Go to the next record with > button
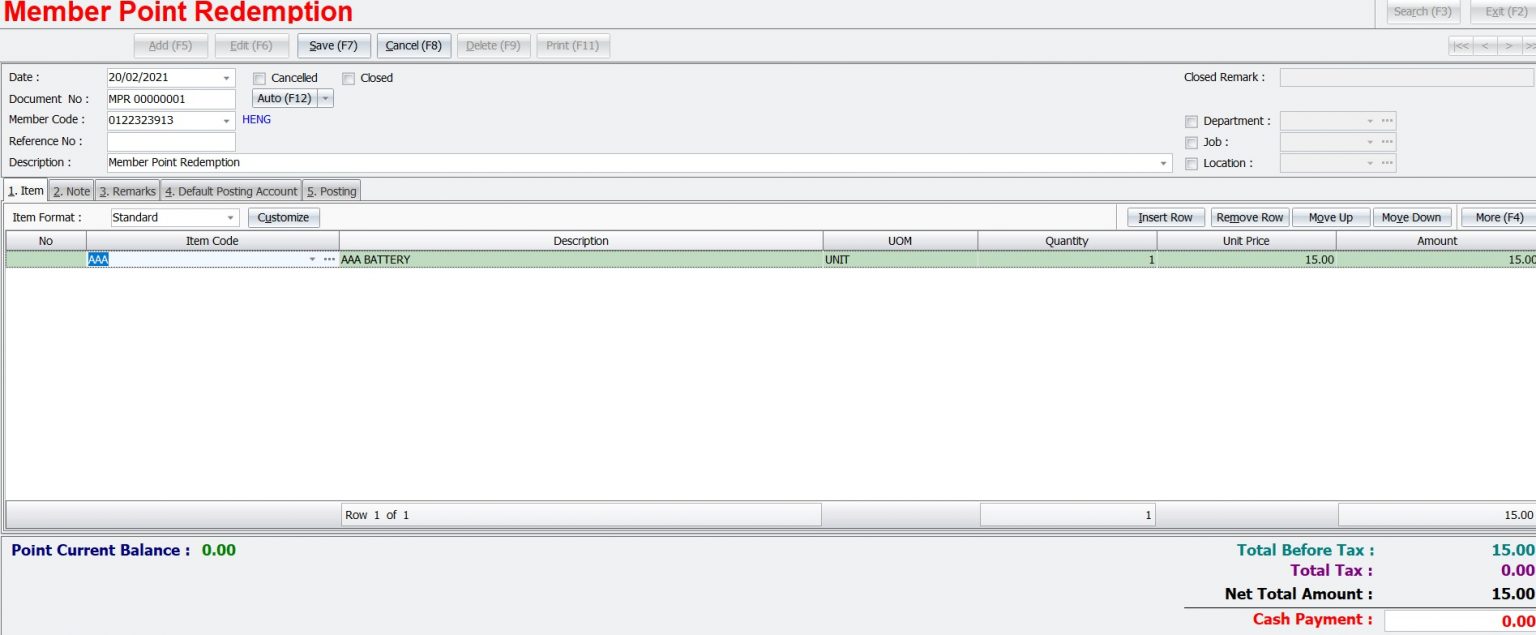 (x=1509, y=46)
